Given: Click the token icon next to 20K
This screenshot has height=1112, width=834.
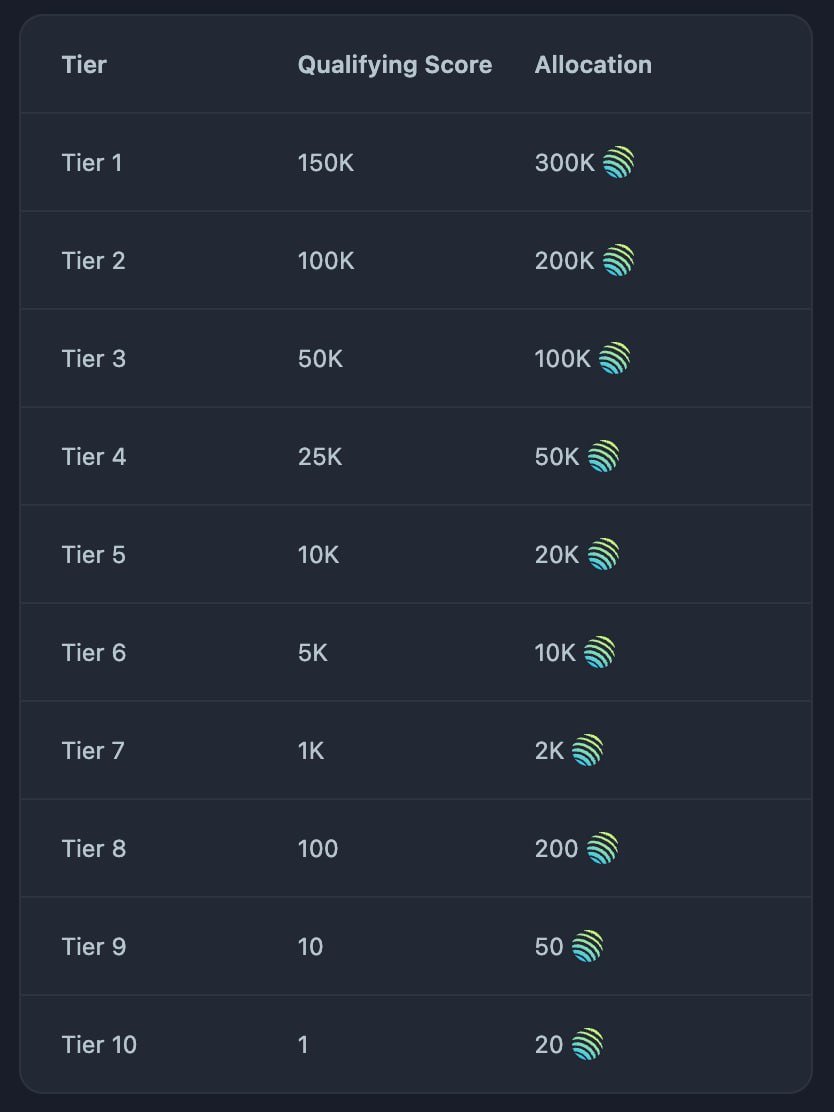Looking at the screenshot, I should (x=603, y=554).
